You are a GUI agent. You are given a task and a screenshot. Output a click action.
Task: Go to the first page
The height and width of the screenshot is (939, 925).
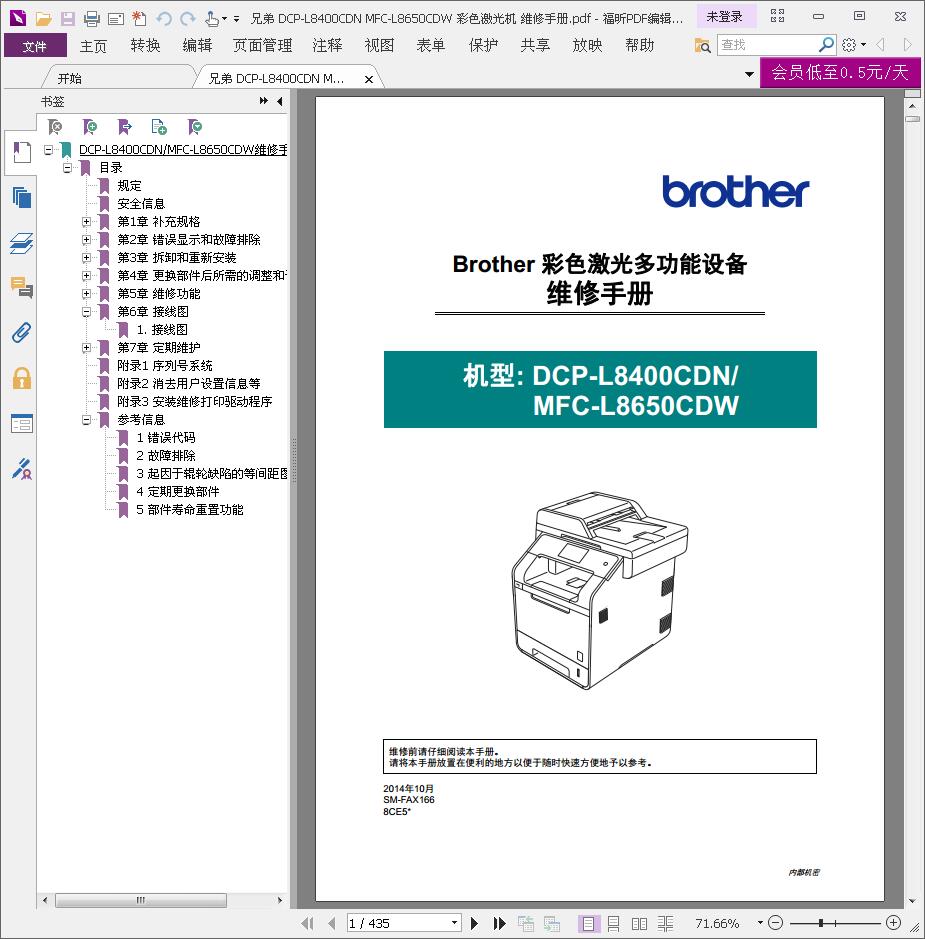pos(307,923)
